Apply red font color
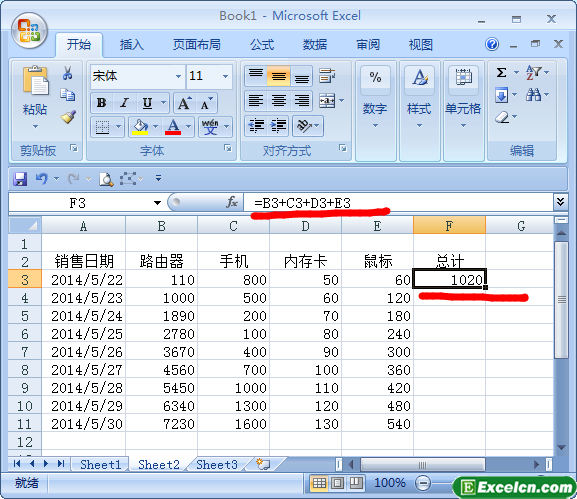 [x=173, y=127]
